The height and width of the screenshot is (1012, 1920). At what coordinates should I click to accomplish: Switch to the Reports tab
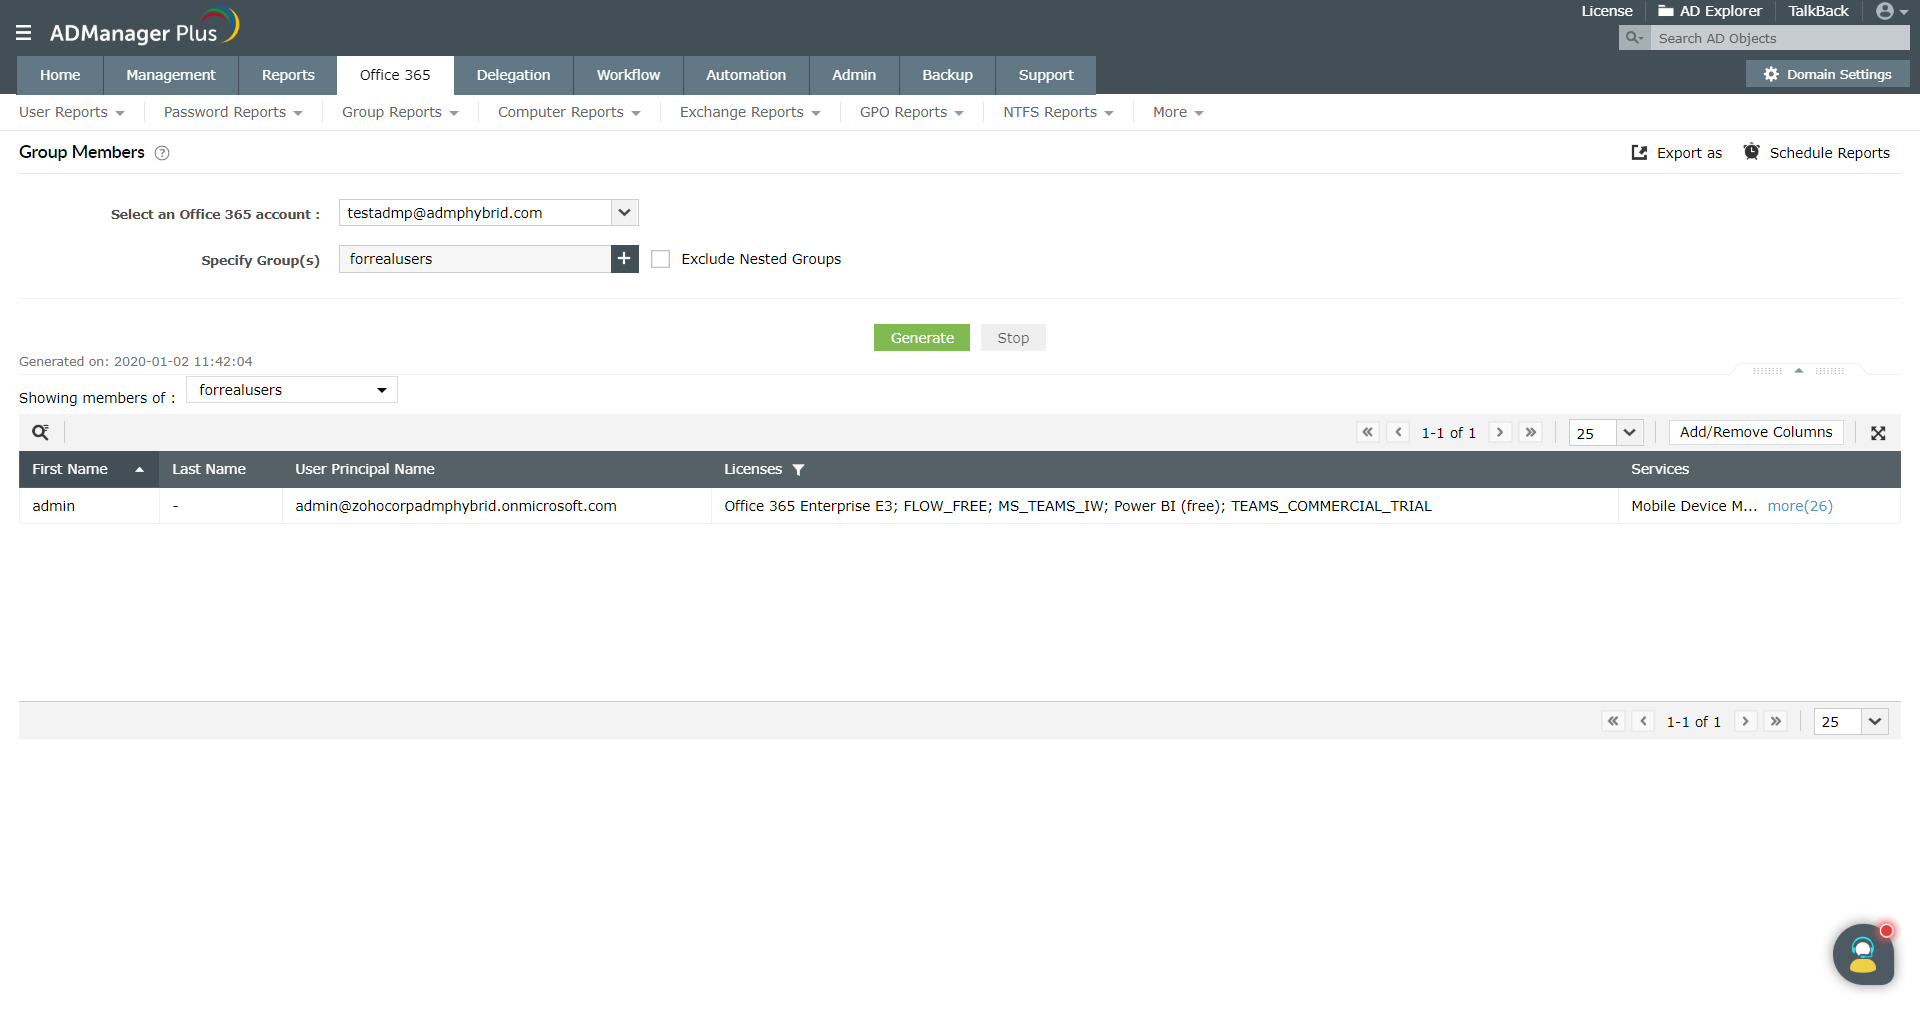288,75
